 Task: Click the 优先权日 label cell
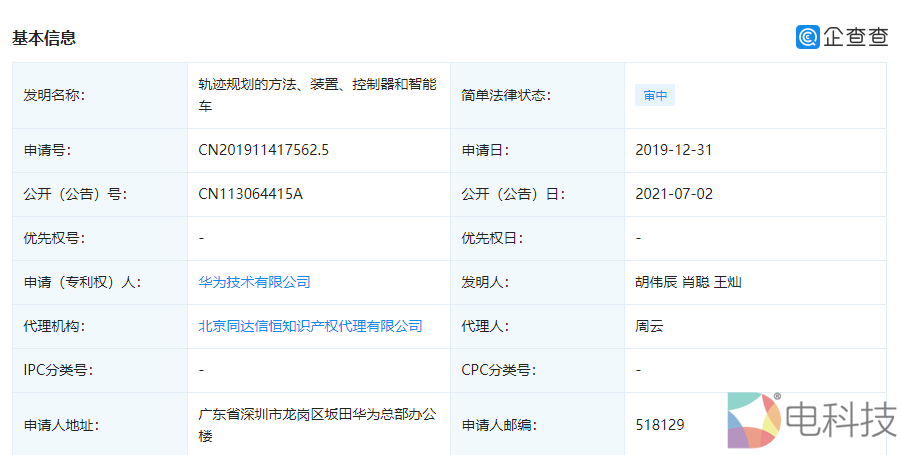(x=537, y=238)
